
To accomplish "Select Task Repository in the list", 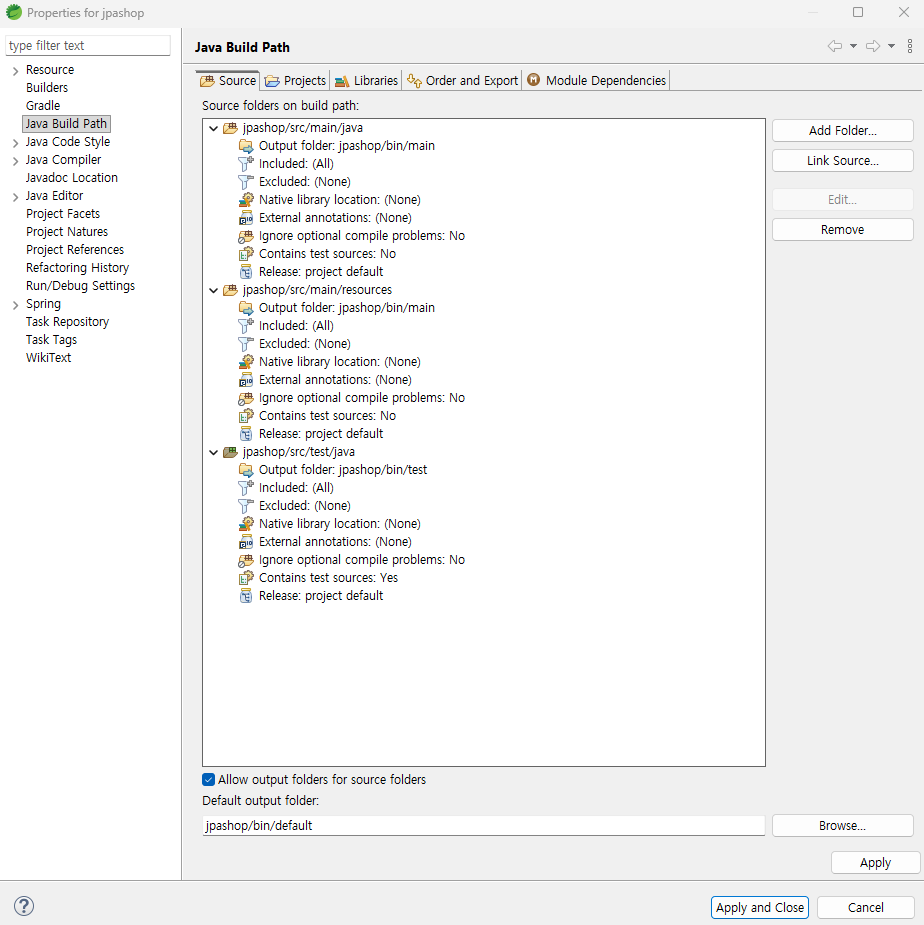I will click(68, 322).
